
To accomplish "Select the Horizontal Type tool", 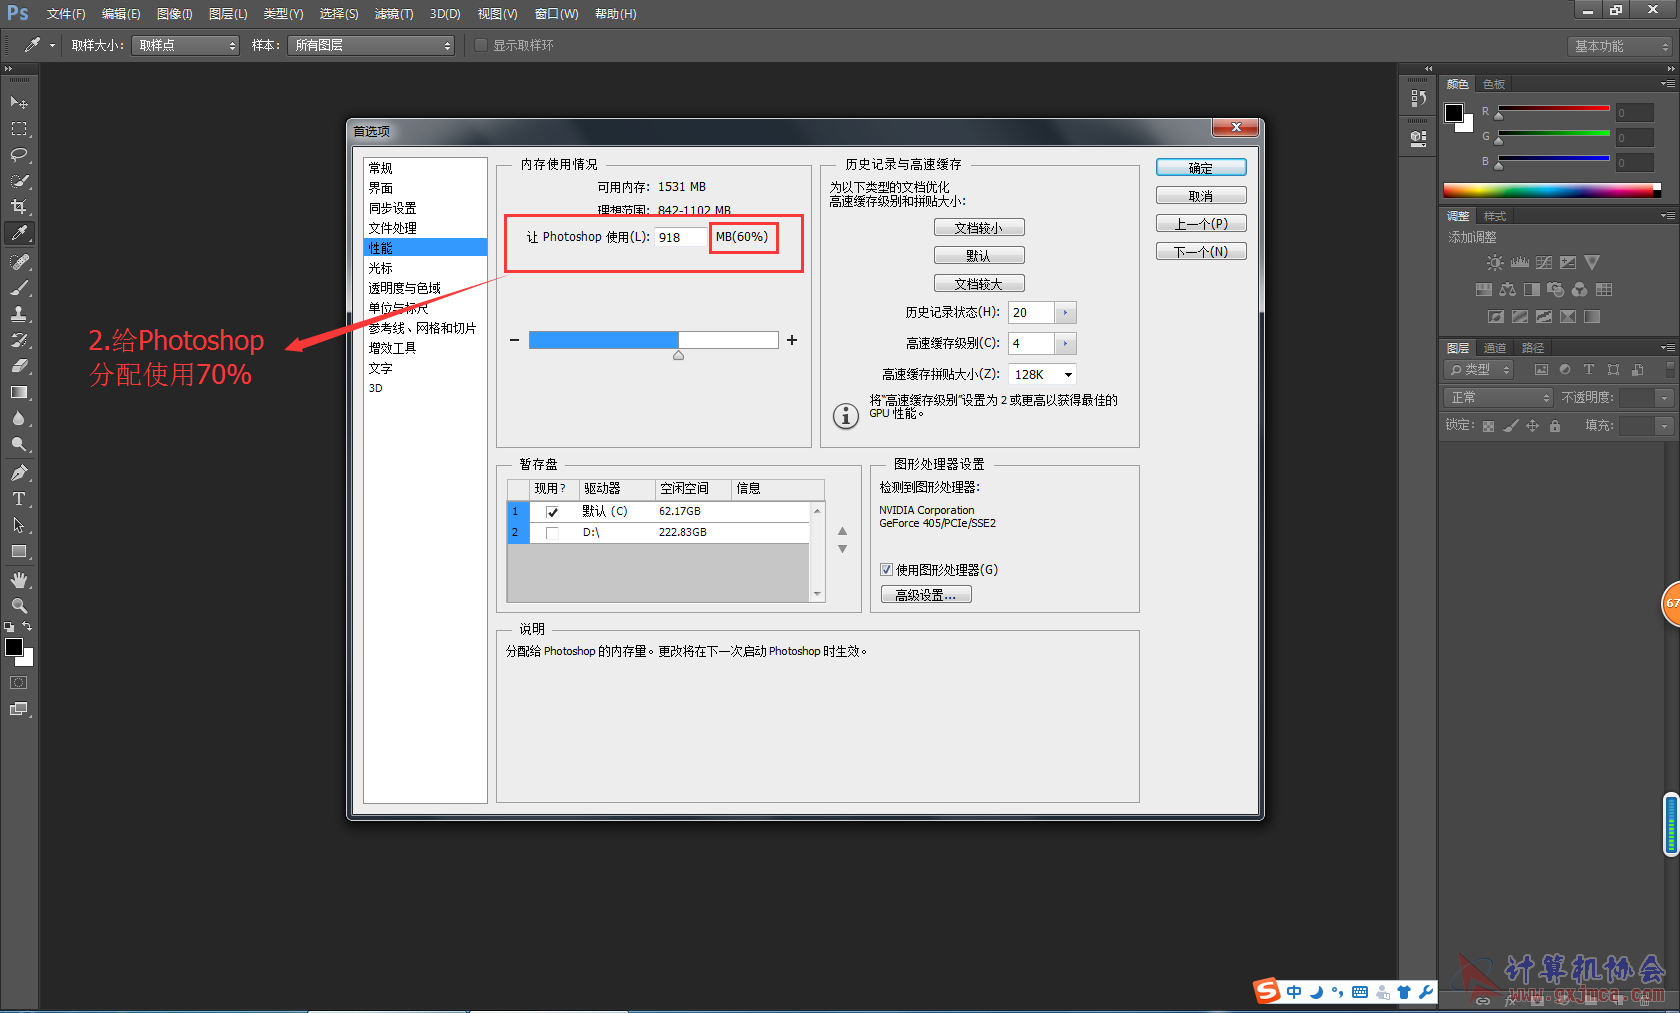I will 19,499.
